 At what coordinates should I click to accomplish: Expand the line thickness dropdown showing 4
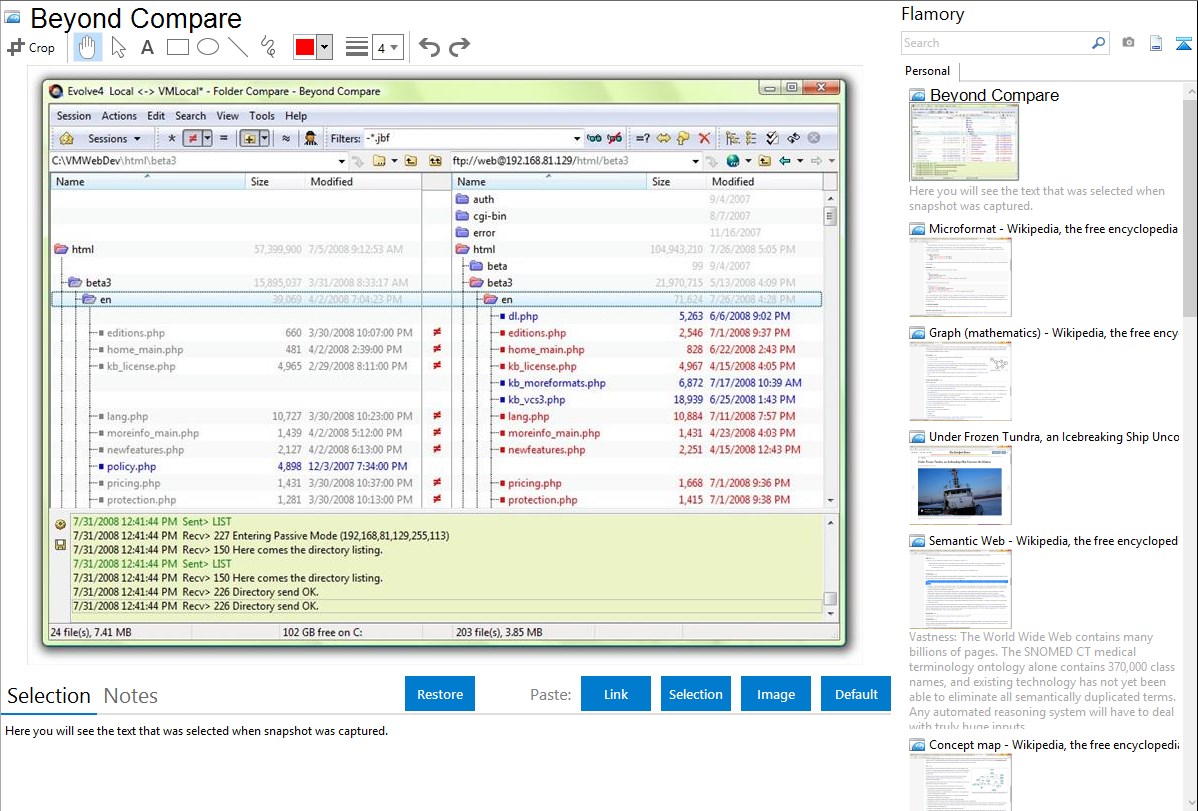pyautogui.click(x=388, y=47)
